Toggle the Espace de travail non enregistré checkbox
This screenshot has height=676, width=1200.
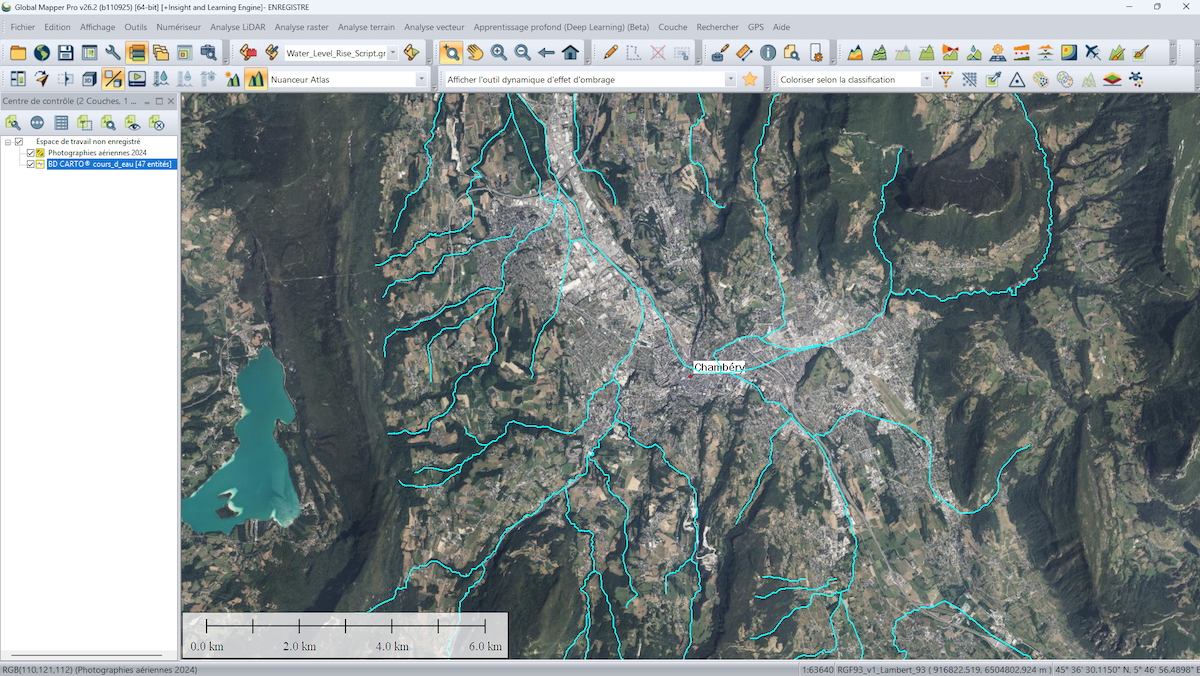19,142
